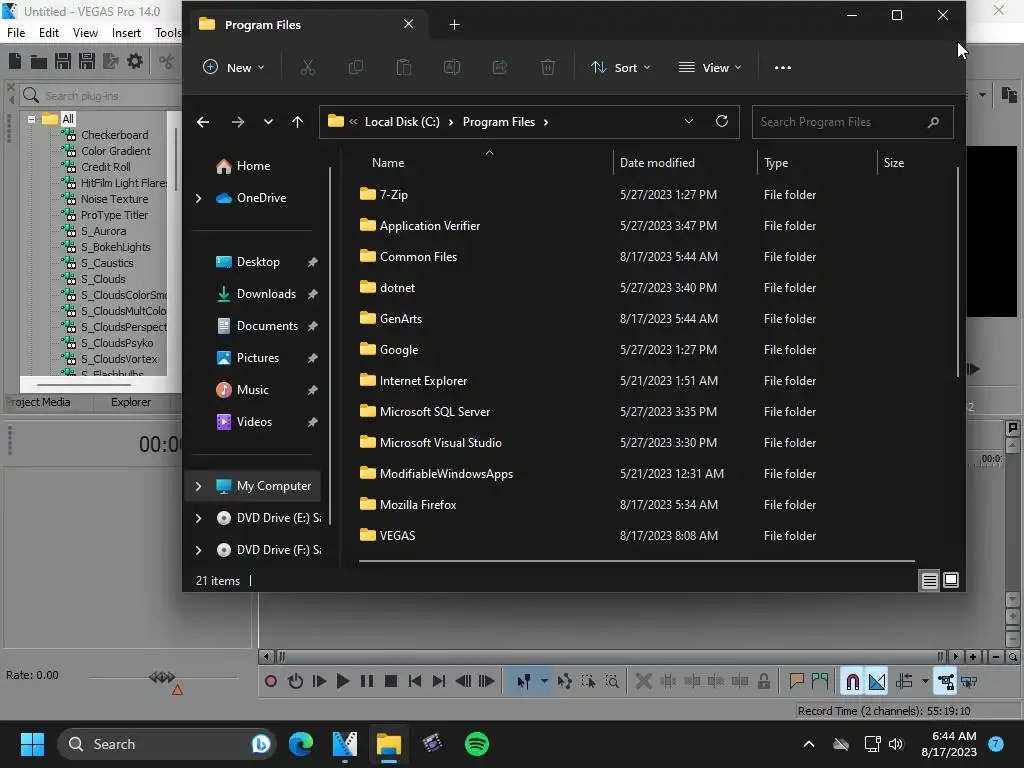Expand the OneDrive node in navigation pane

(x=199, y=198)
